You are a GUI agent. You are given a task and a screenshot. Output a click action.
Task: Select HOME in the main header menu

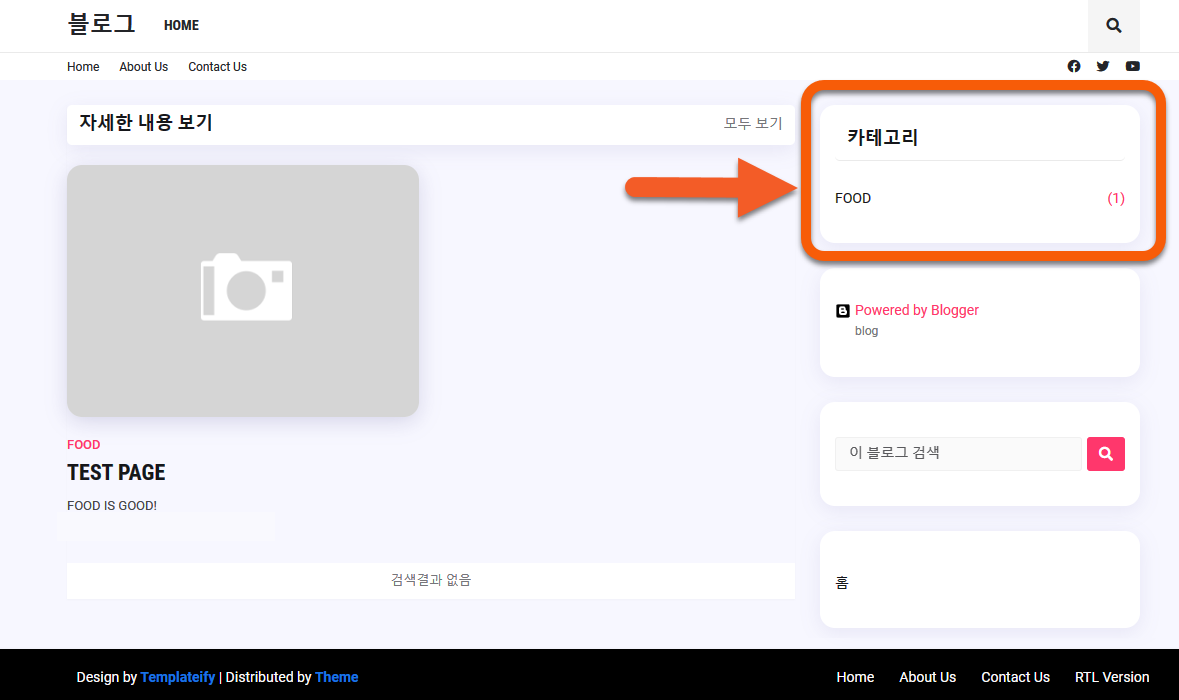(x=181, y=26)
